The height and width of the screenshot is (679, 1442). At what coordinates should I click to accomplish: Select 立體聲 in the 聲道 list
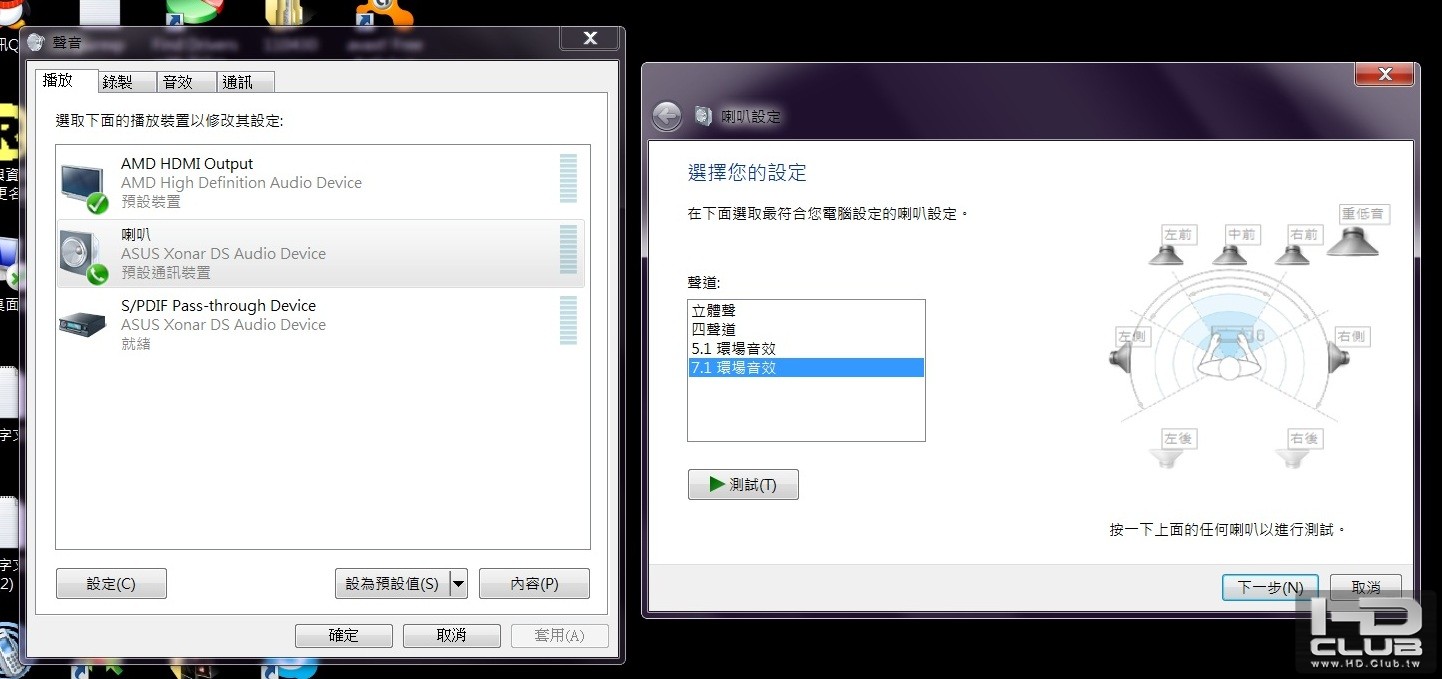coord(806,311)
